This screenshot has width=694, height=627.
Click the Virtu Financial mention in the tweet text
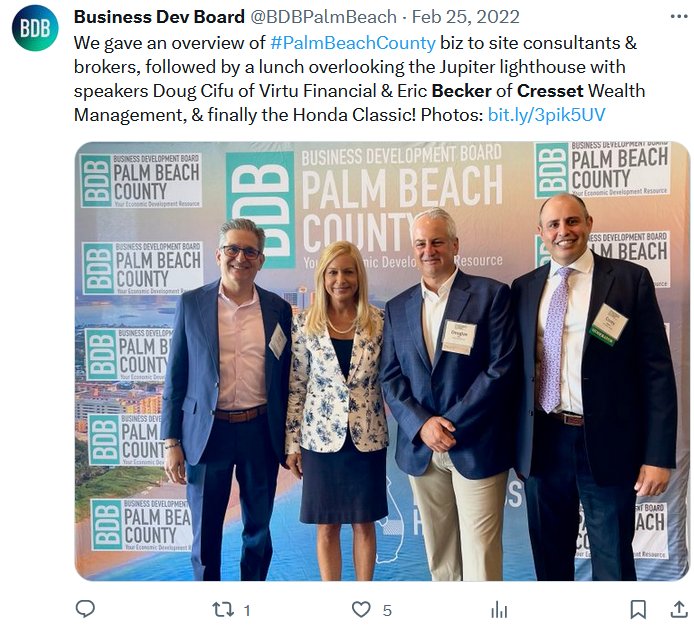tap(317, 91)
